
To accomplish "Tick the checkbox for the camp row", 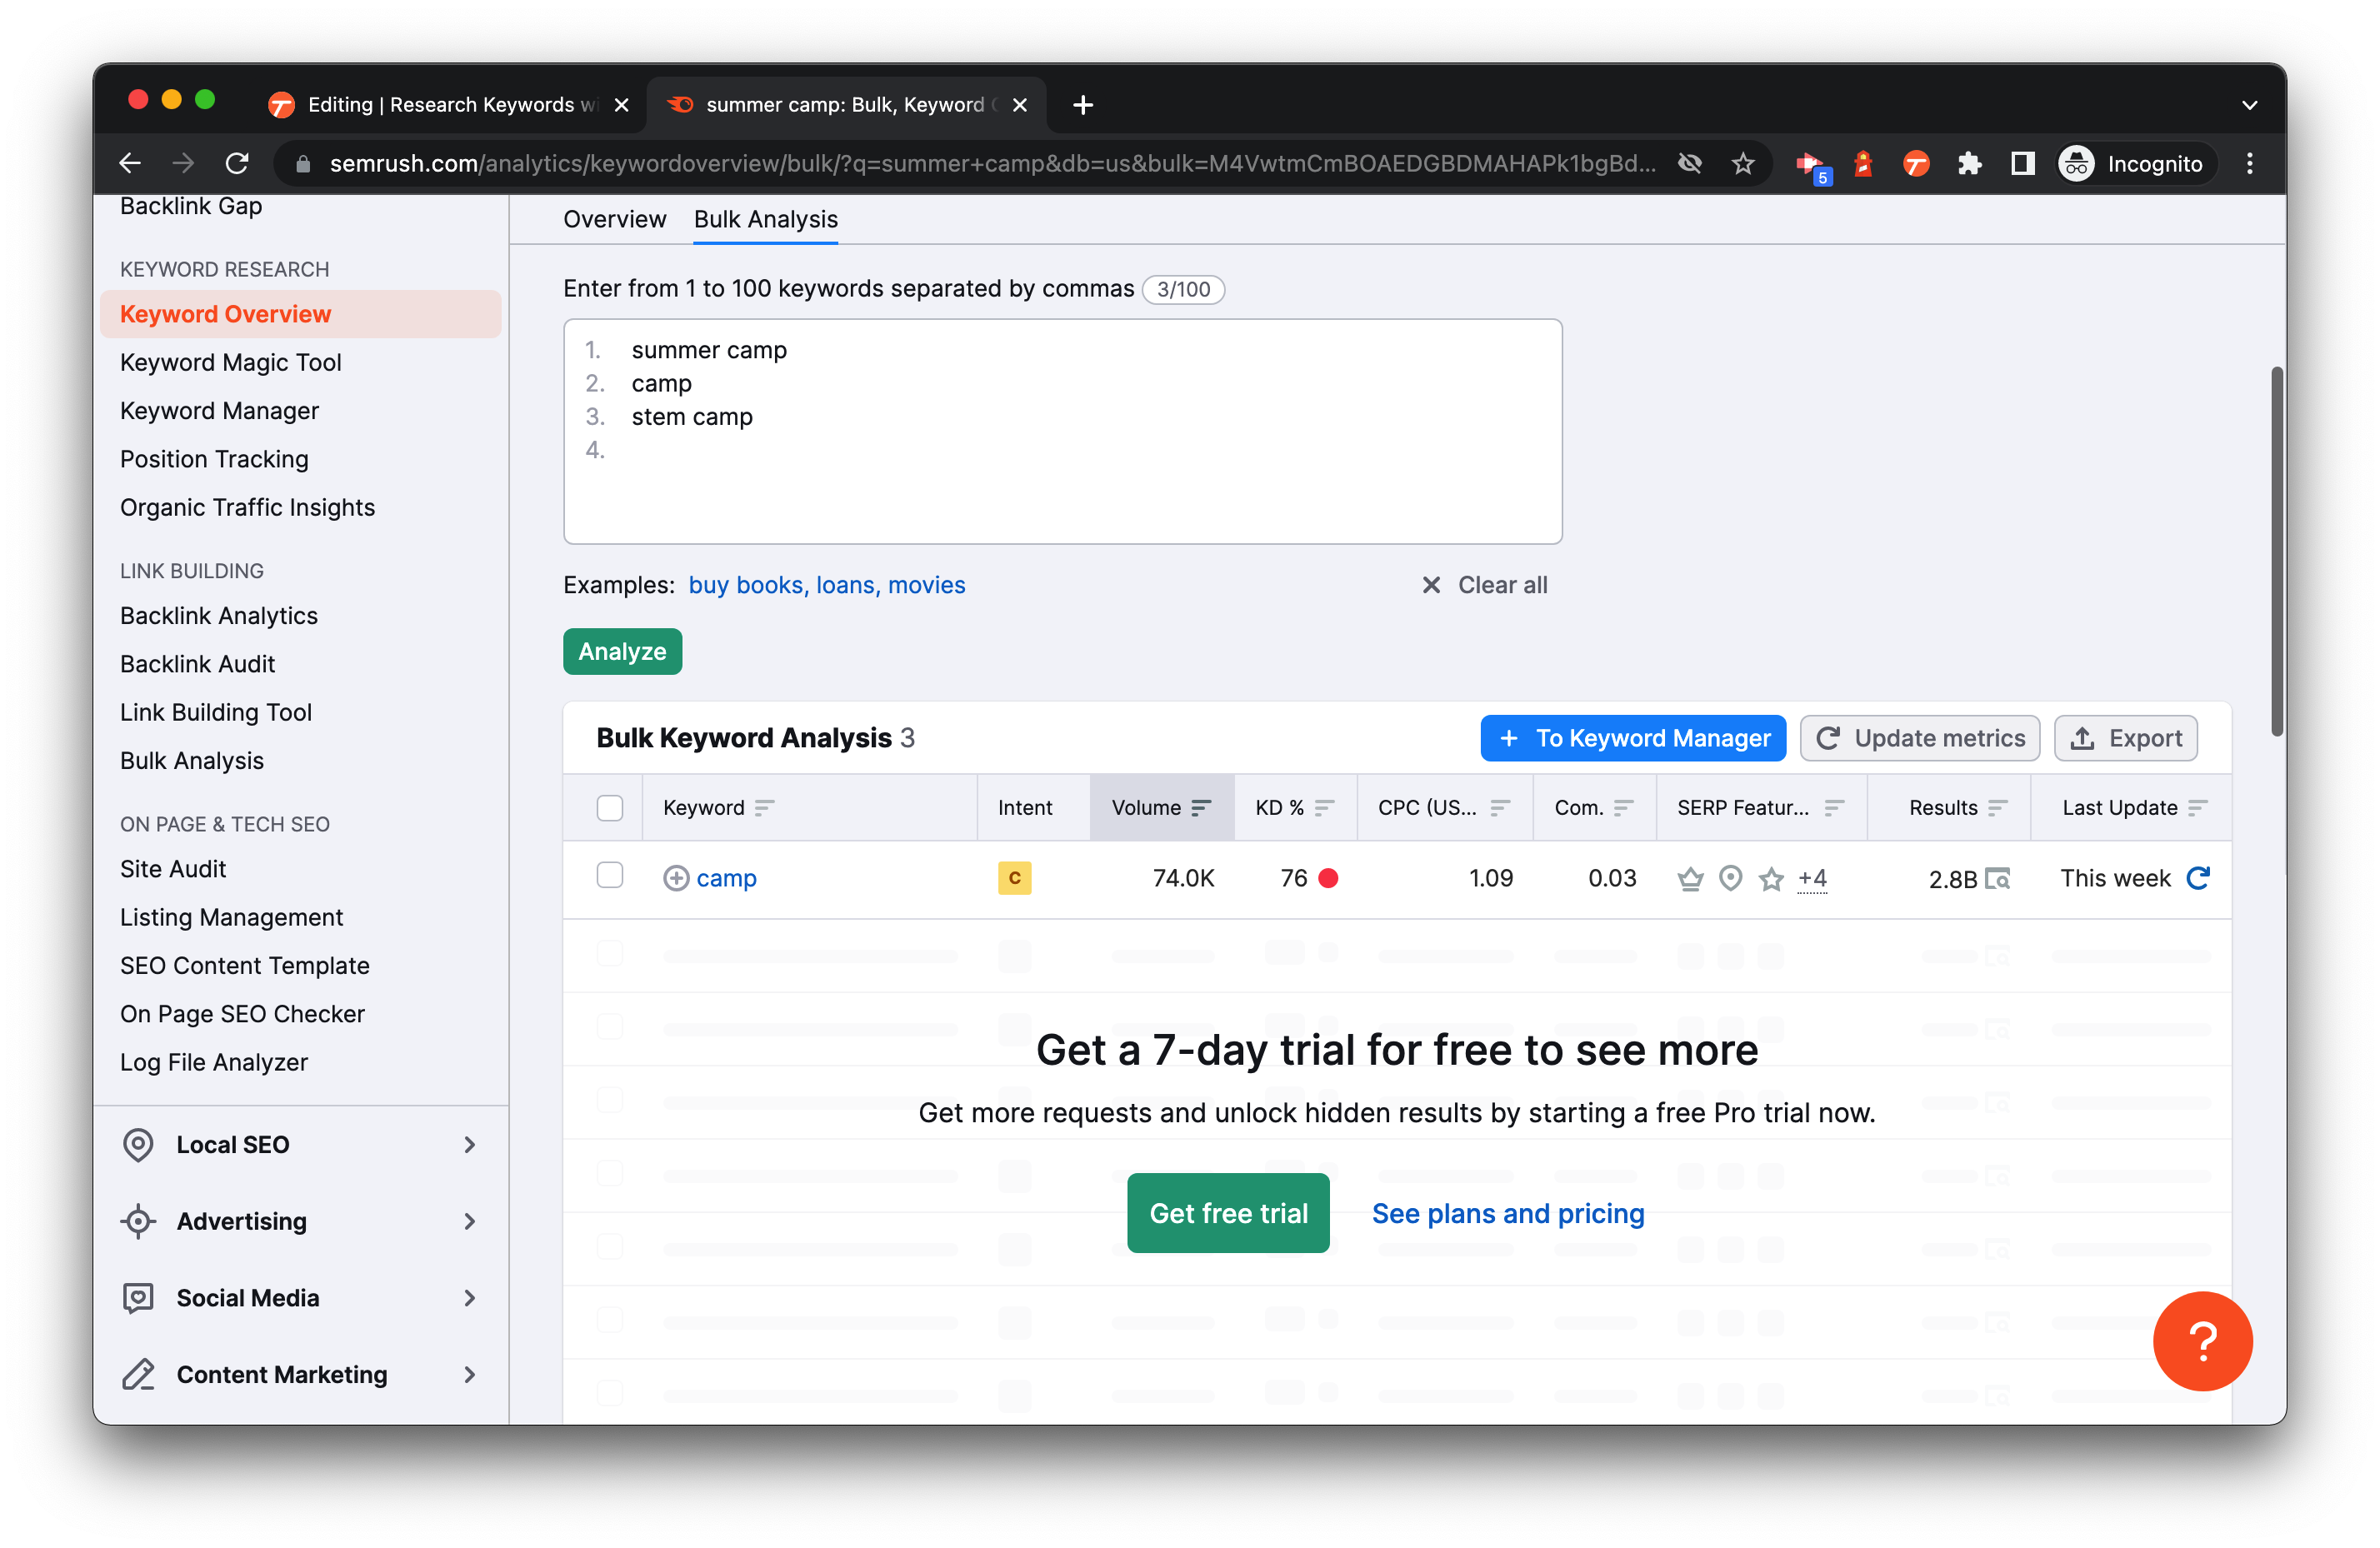I will coord(609,875).
